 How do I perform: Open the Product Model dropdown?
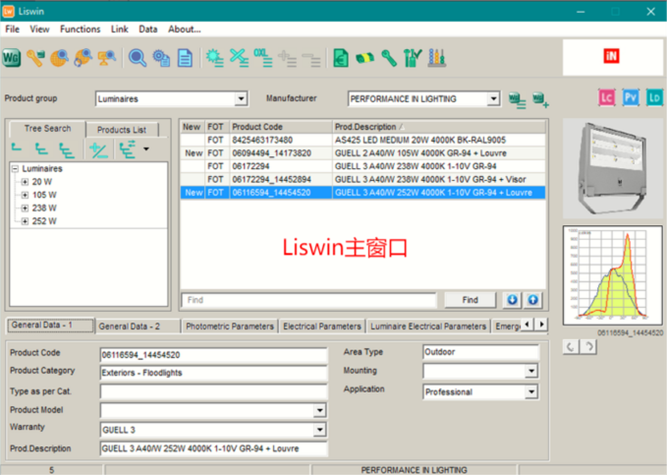point(319,410)
